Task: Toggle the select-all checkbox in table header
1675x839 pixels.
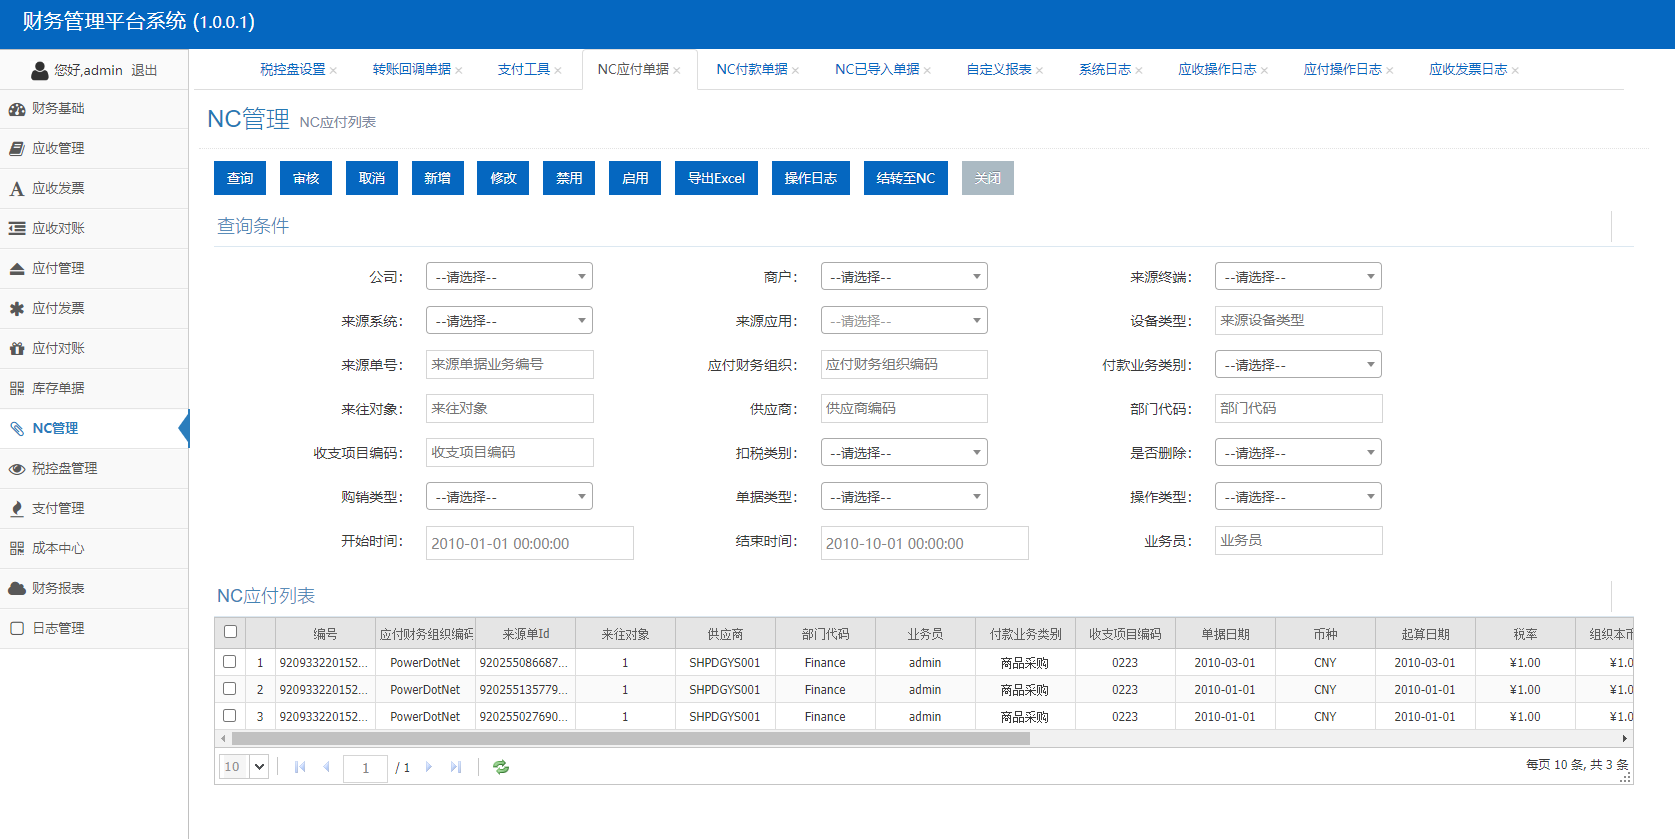Action: tap(230, 632)
